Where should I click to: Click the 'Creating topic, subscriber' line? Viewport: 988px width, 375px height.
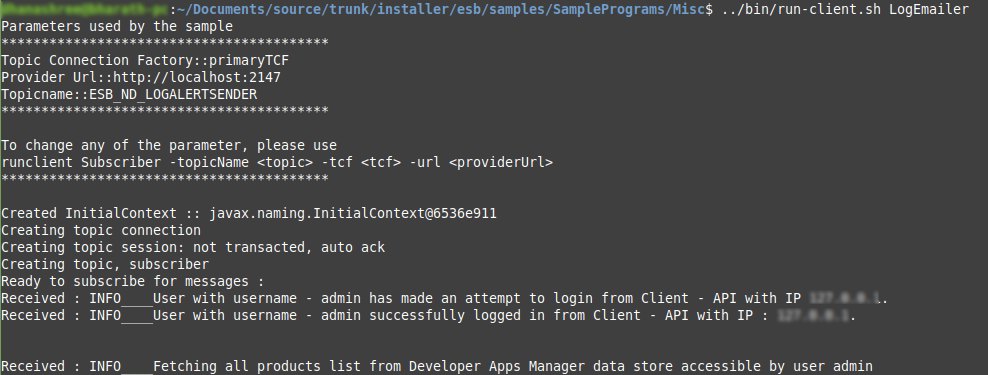105,265
